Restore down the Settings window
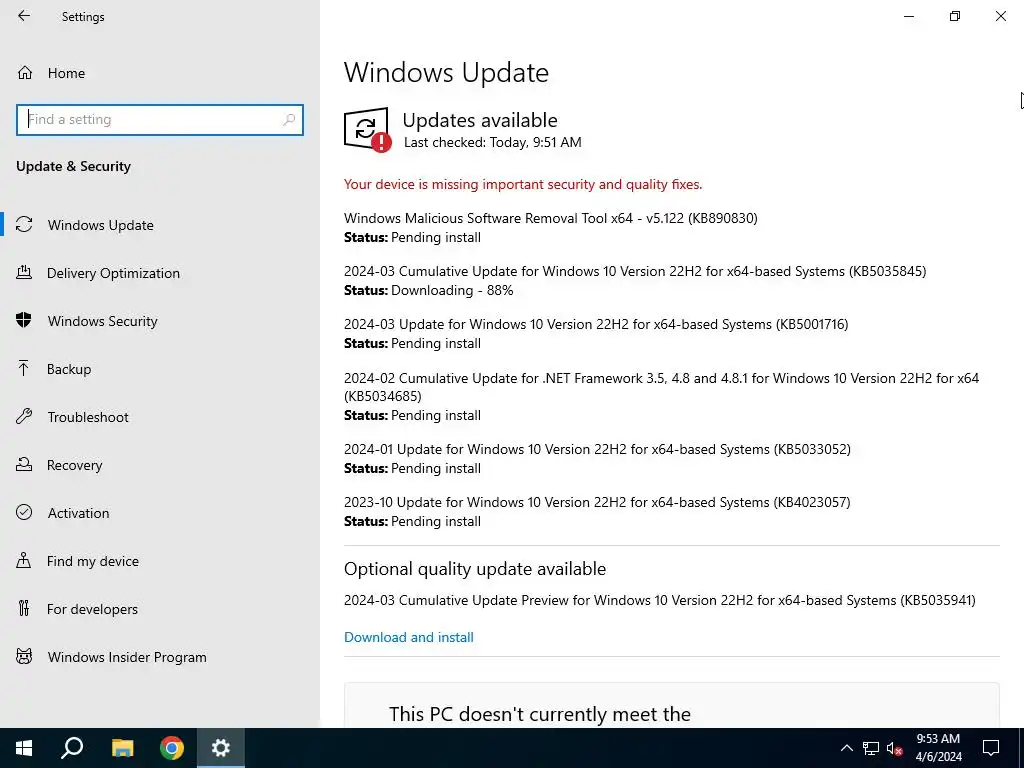Image resolution: width=1024 pixels, height=768 pixels. pos(955,16)
